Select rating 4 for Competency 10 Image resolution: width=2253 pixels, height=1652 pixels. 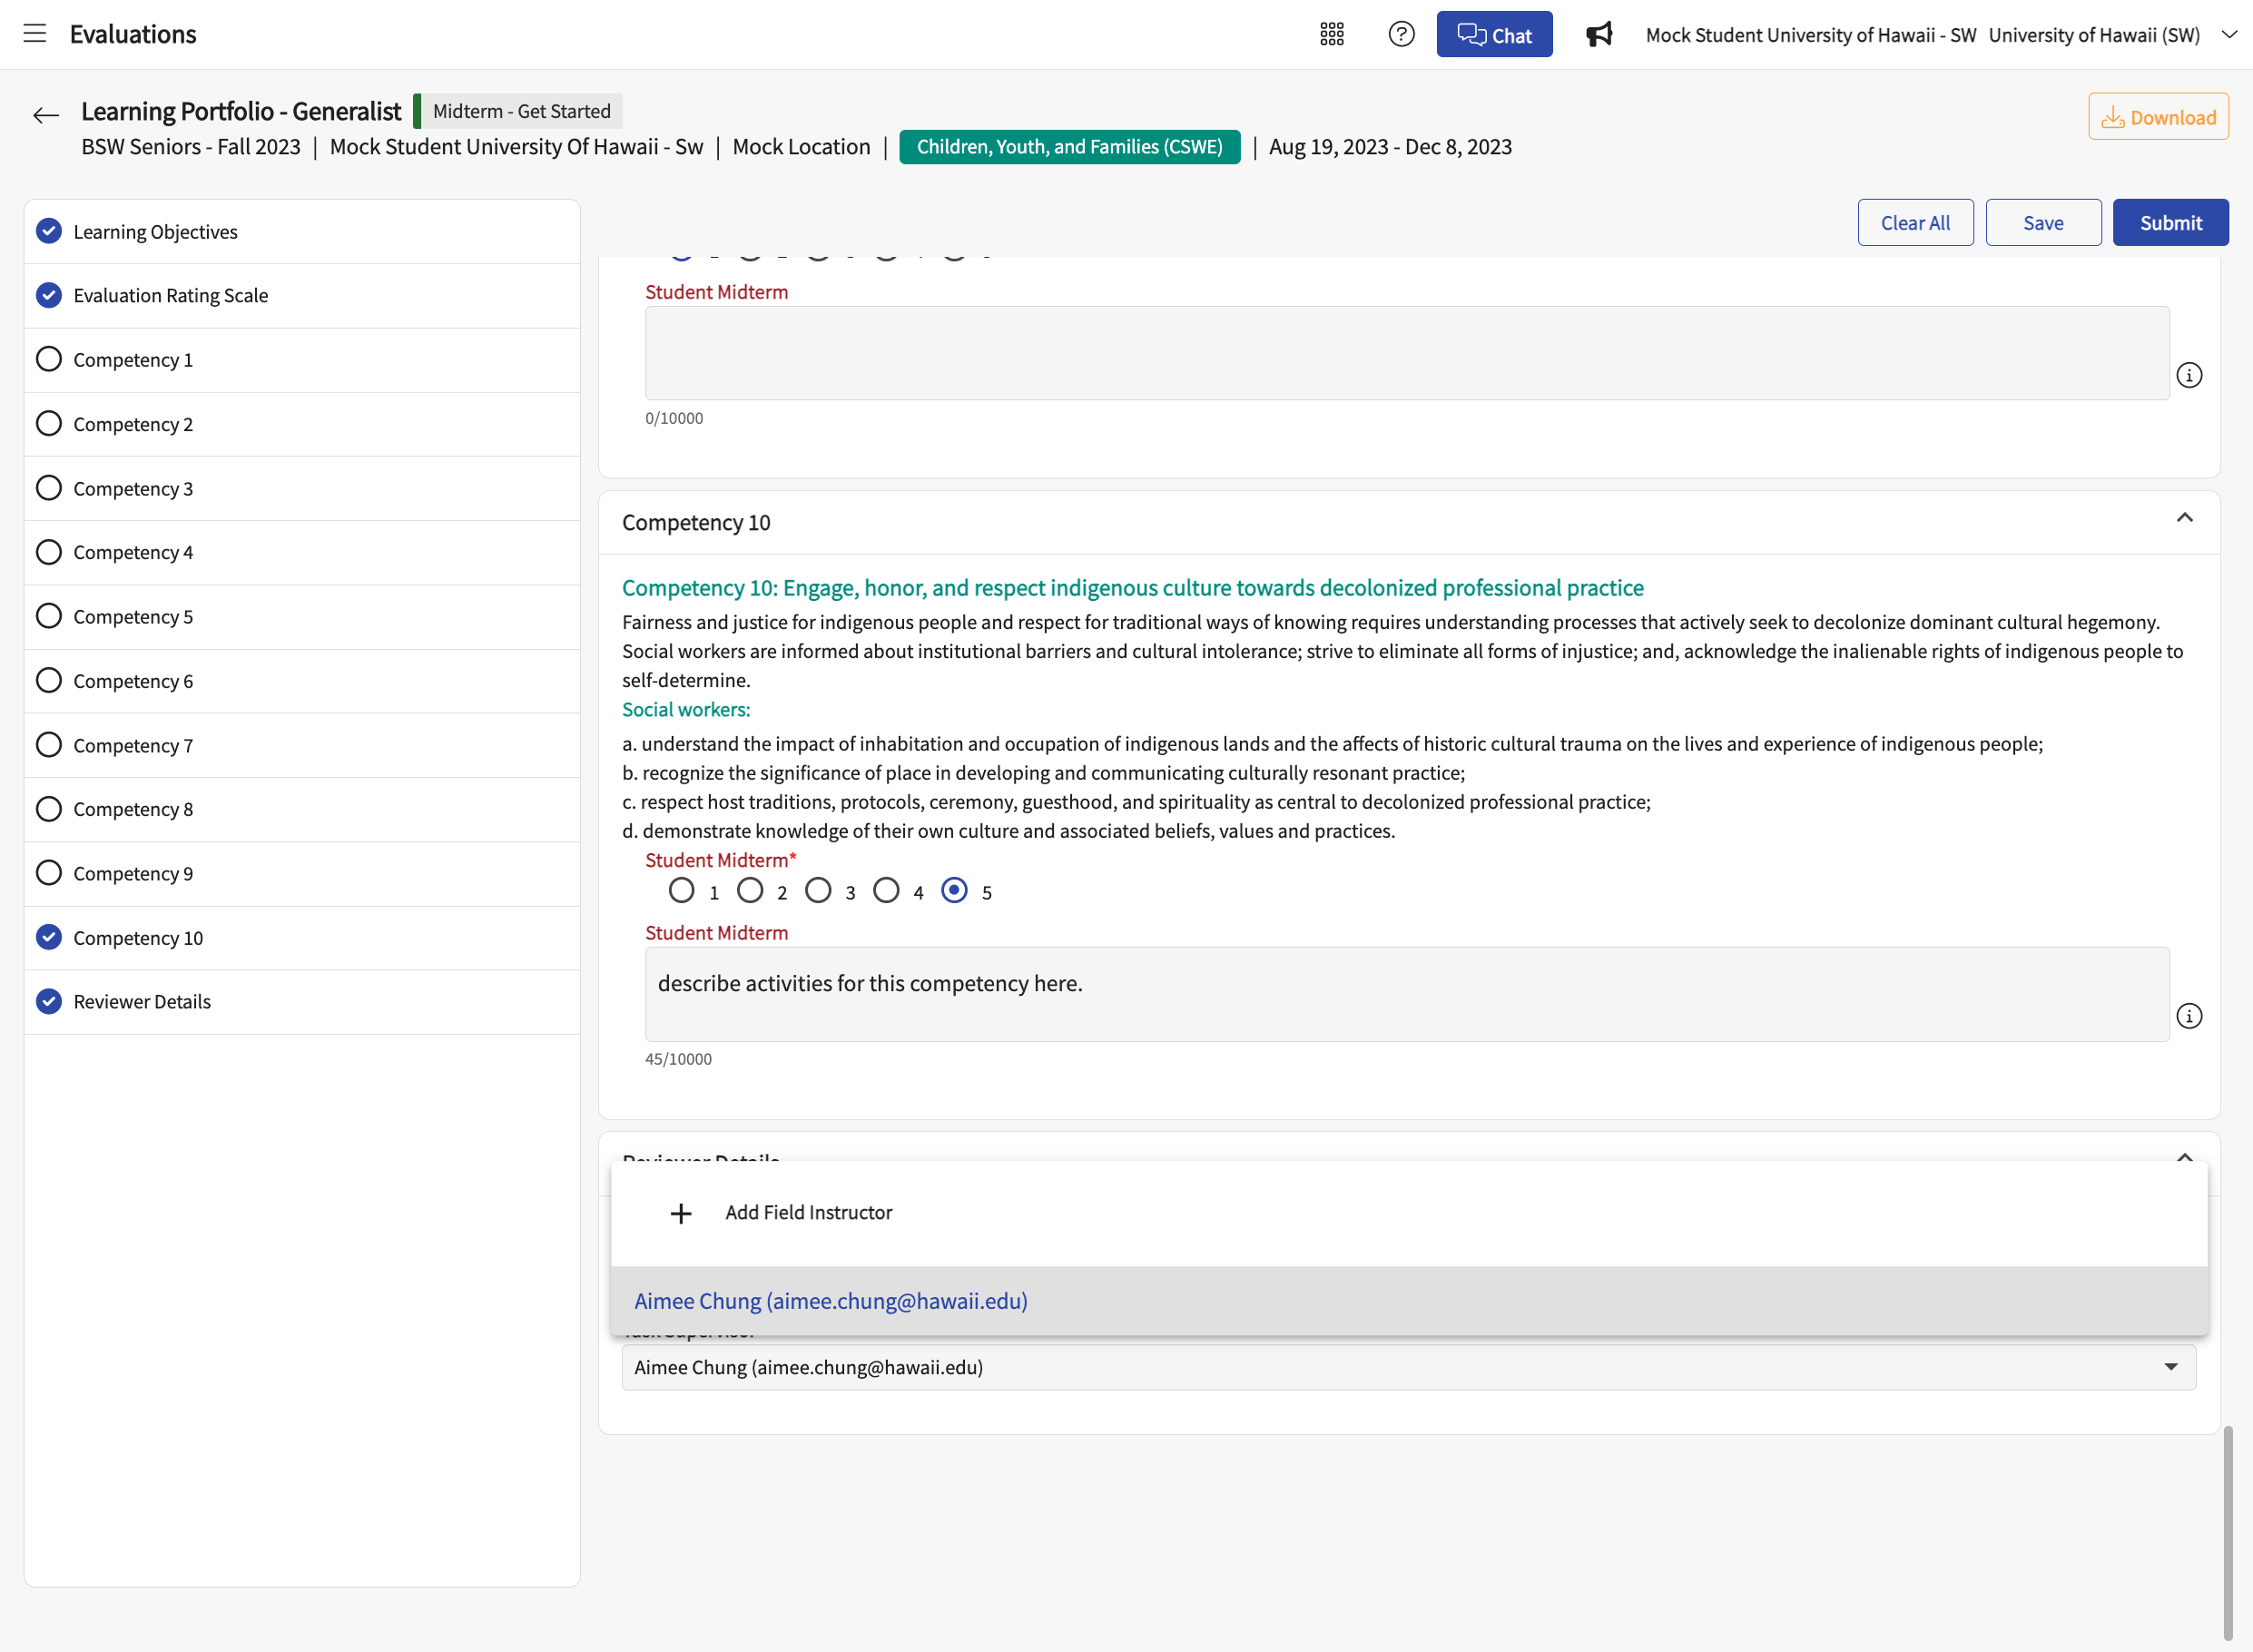tap(886, 890)
